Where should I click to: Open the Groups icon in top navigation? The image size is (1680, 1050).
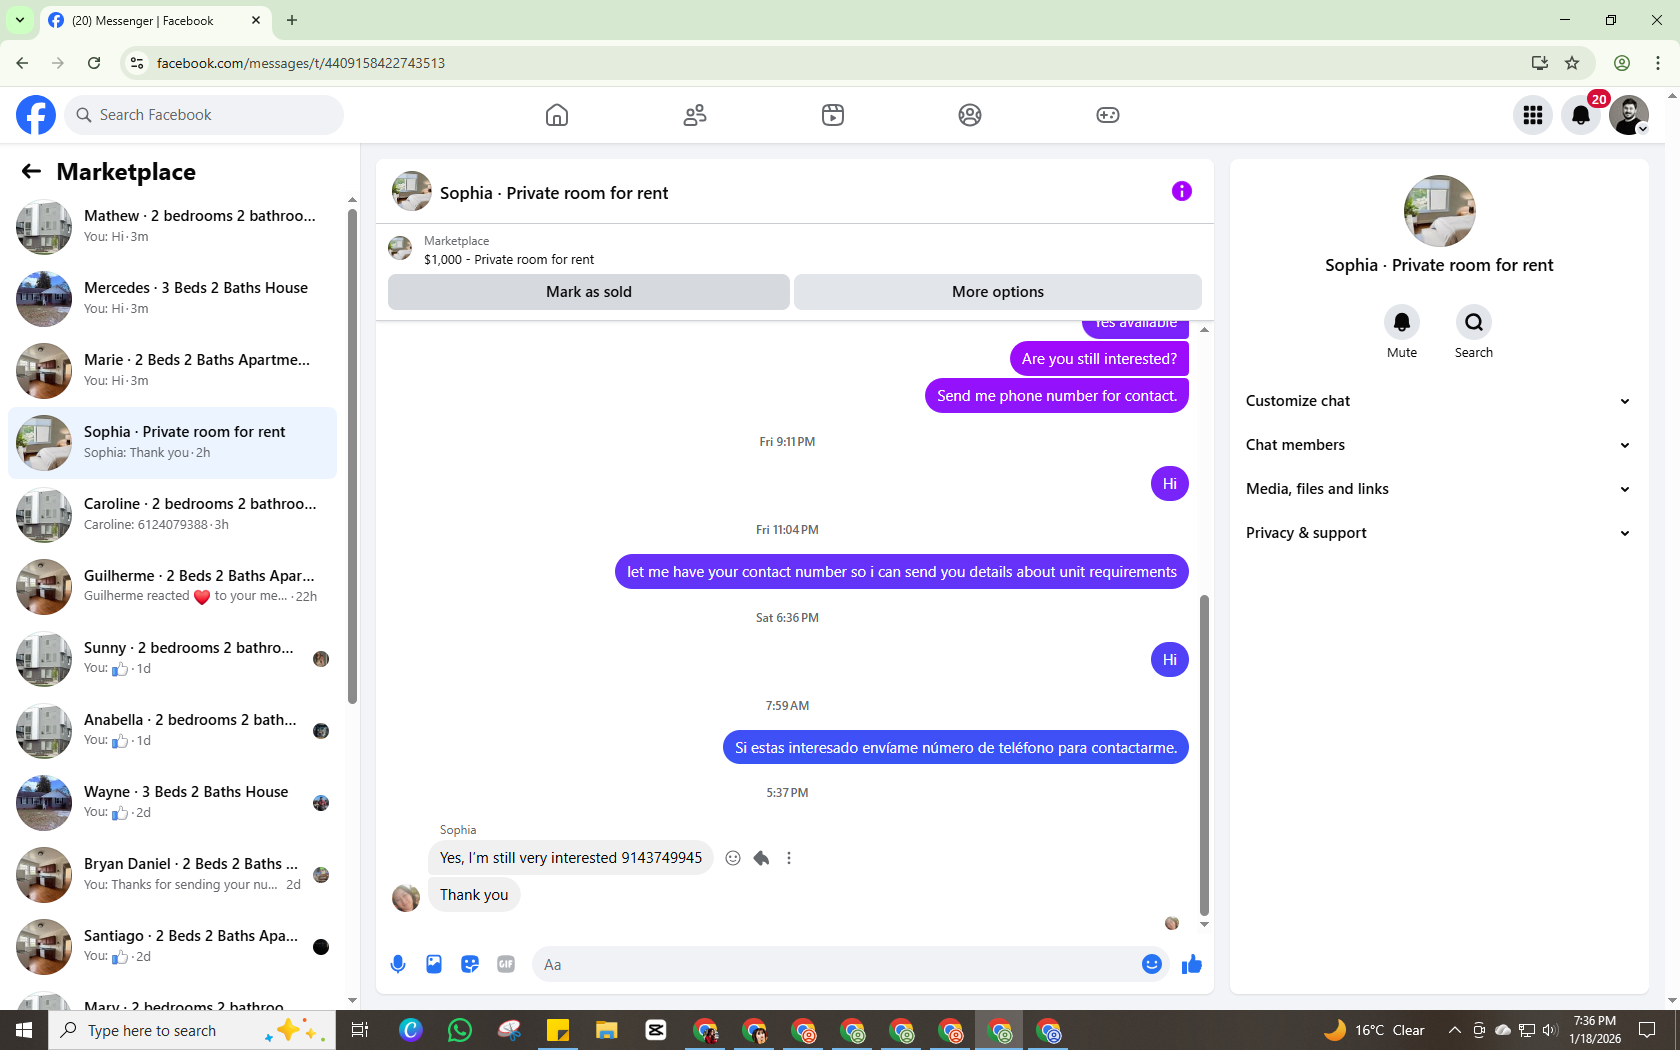coord(970,115)
